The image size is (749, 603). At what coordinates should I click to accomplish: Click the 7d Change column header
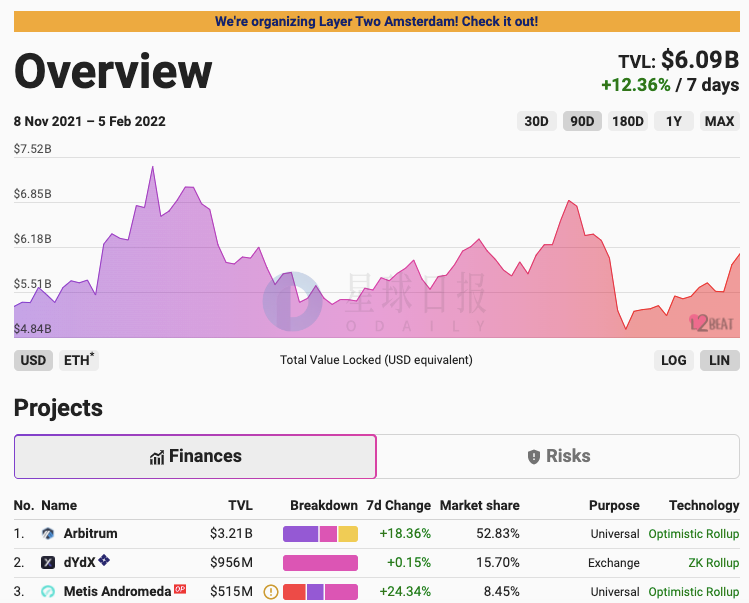point(398,506)
